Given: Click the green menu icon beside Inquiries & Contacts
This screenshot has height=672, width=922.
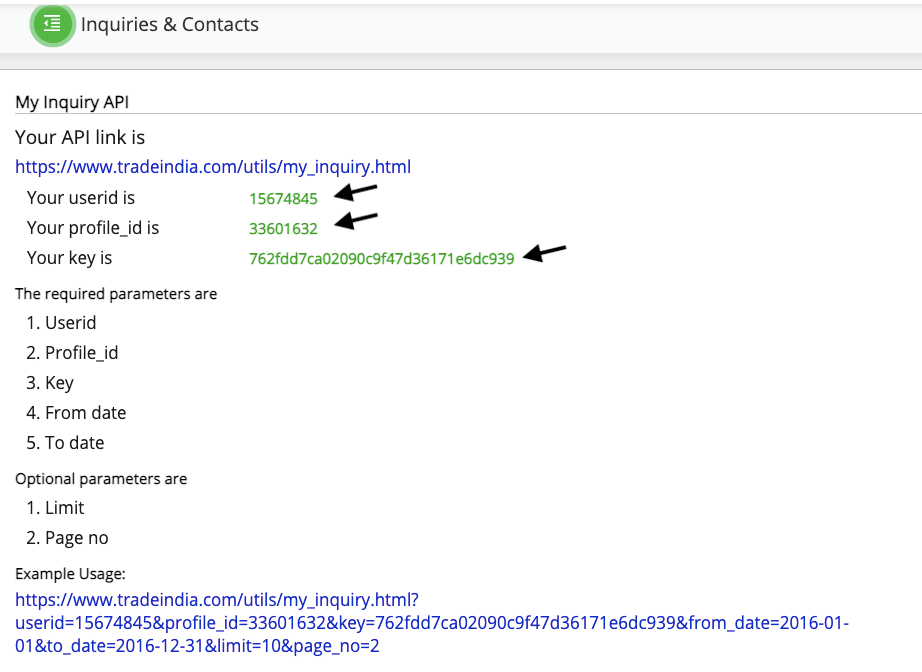Looking at the screenshot, I should [53, 24].
